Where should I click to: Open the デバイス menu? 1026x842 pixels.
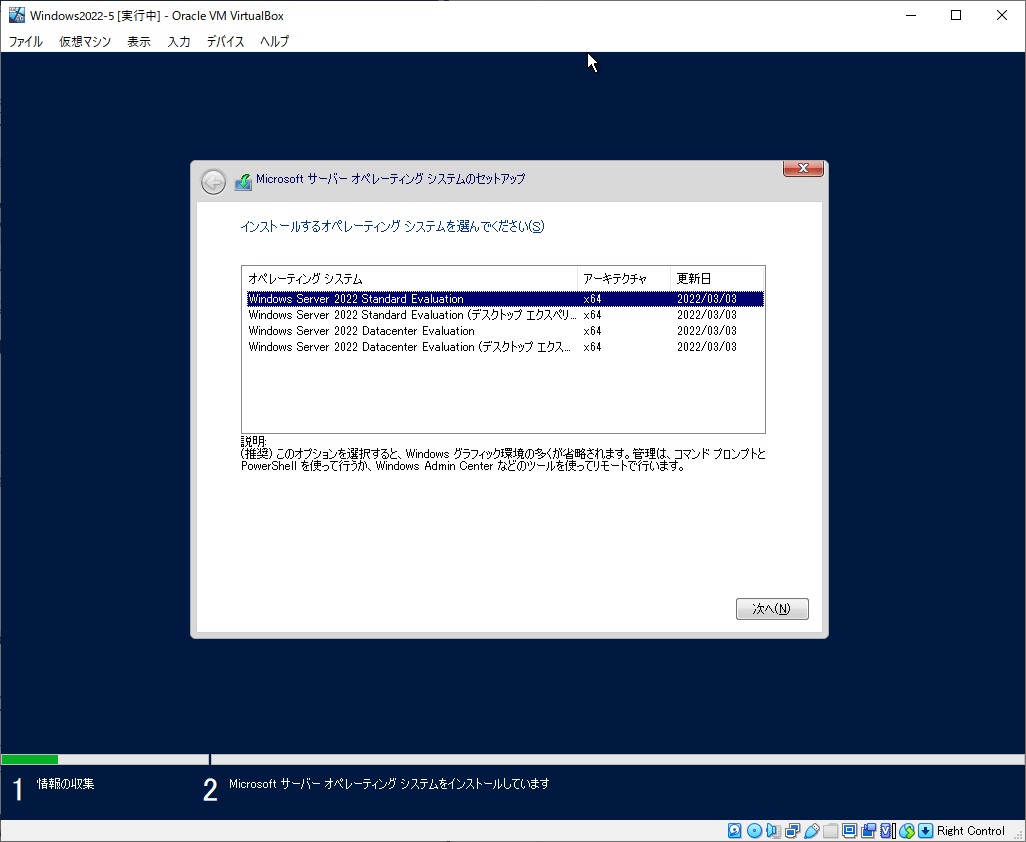click(x=225, y=41)
